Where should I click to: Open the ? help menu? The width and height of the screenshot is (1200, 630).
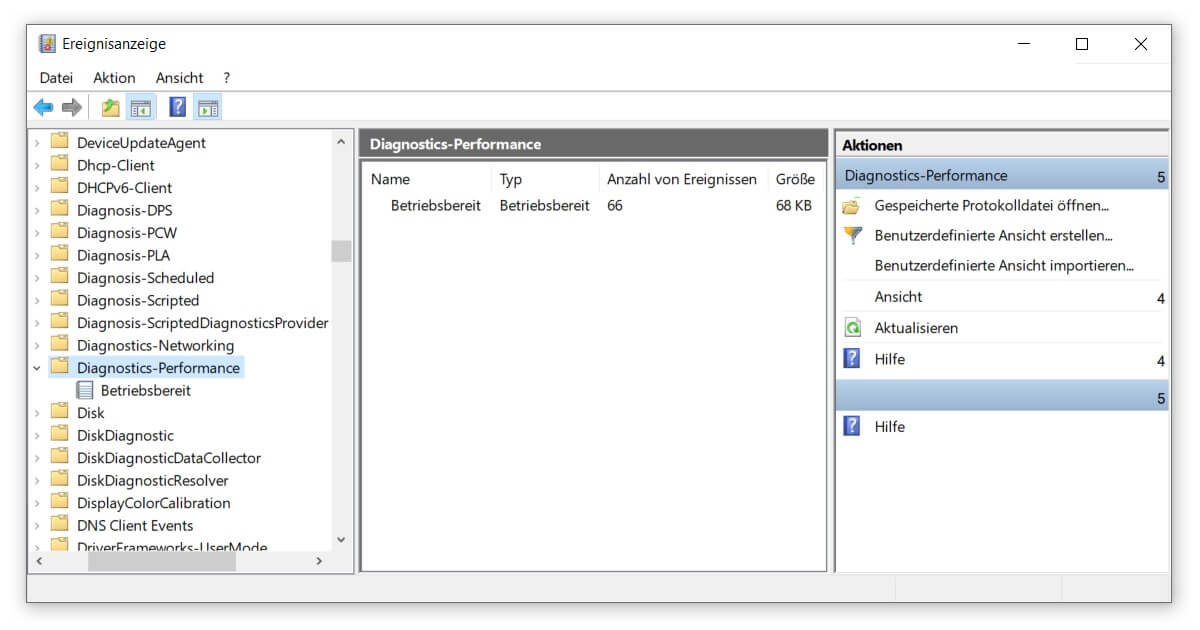(x=227, y=78)
